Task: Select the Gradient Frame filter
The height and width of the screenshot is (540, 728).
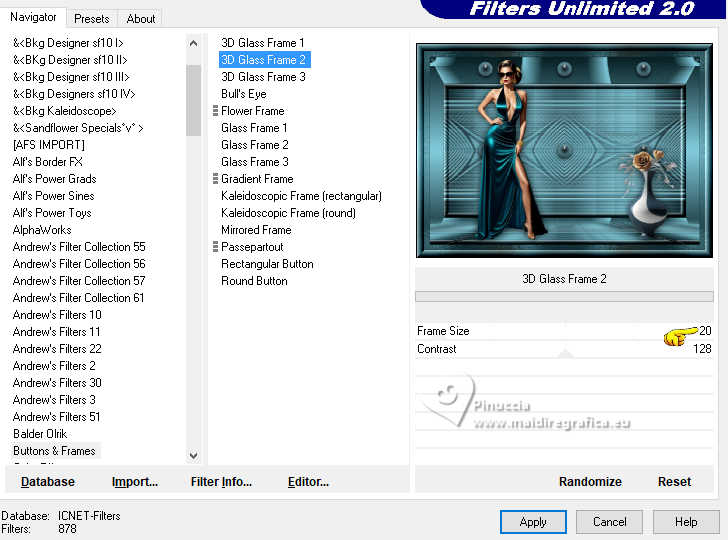Action: point(257,179)
